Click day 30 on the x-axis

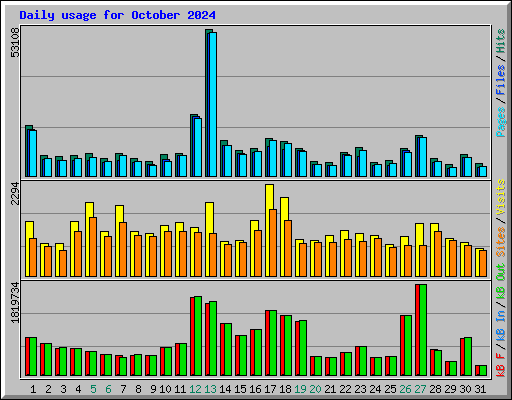(x=465, y=389)
